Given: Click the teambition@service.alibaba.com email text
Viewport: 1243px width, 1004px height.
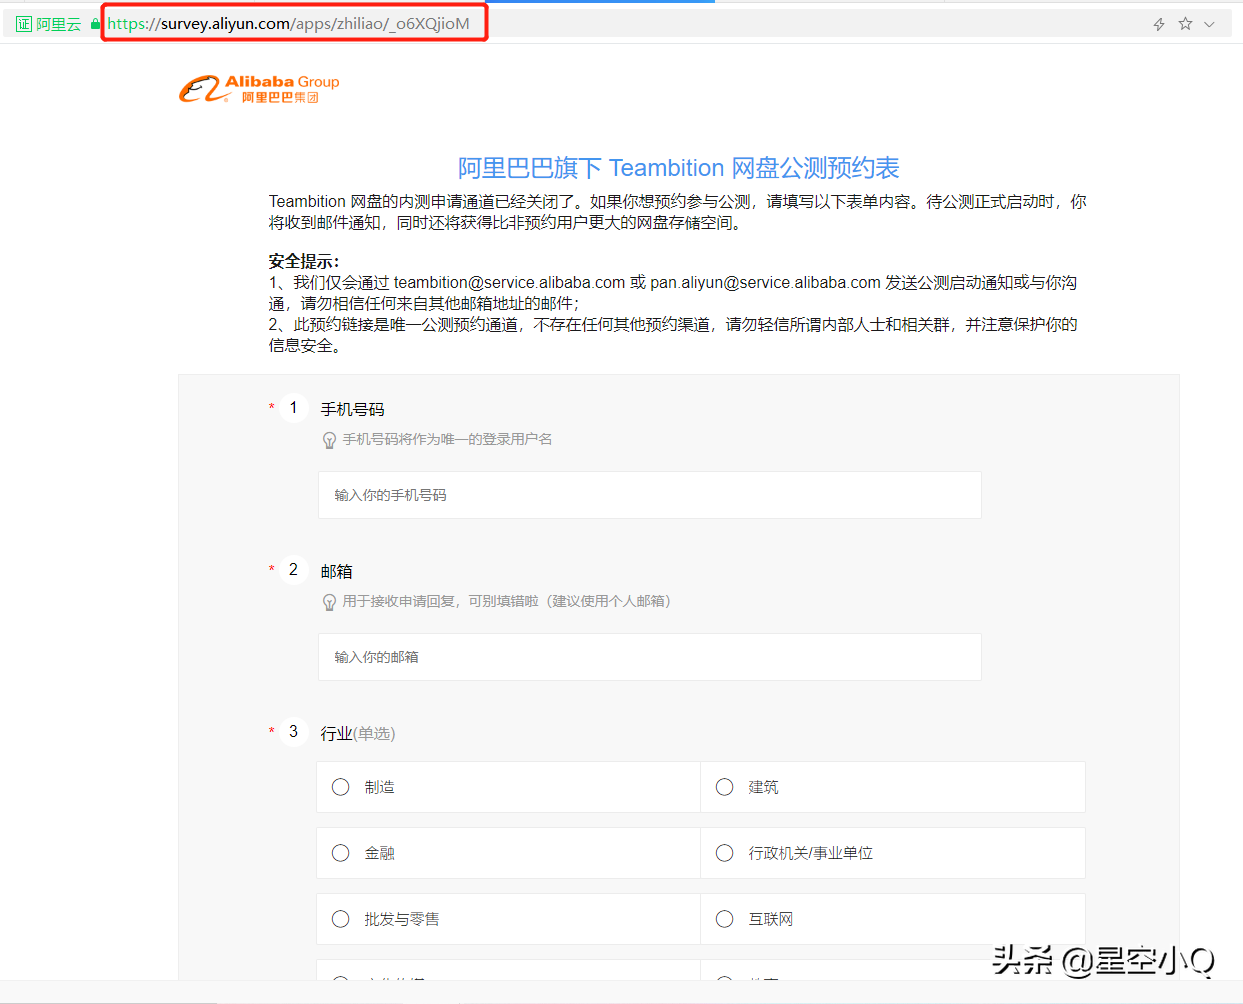Looking at the screenshot, I should [509, 283].
